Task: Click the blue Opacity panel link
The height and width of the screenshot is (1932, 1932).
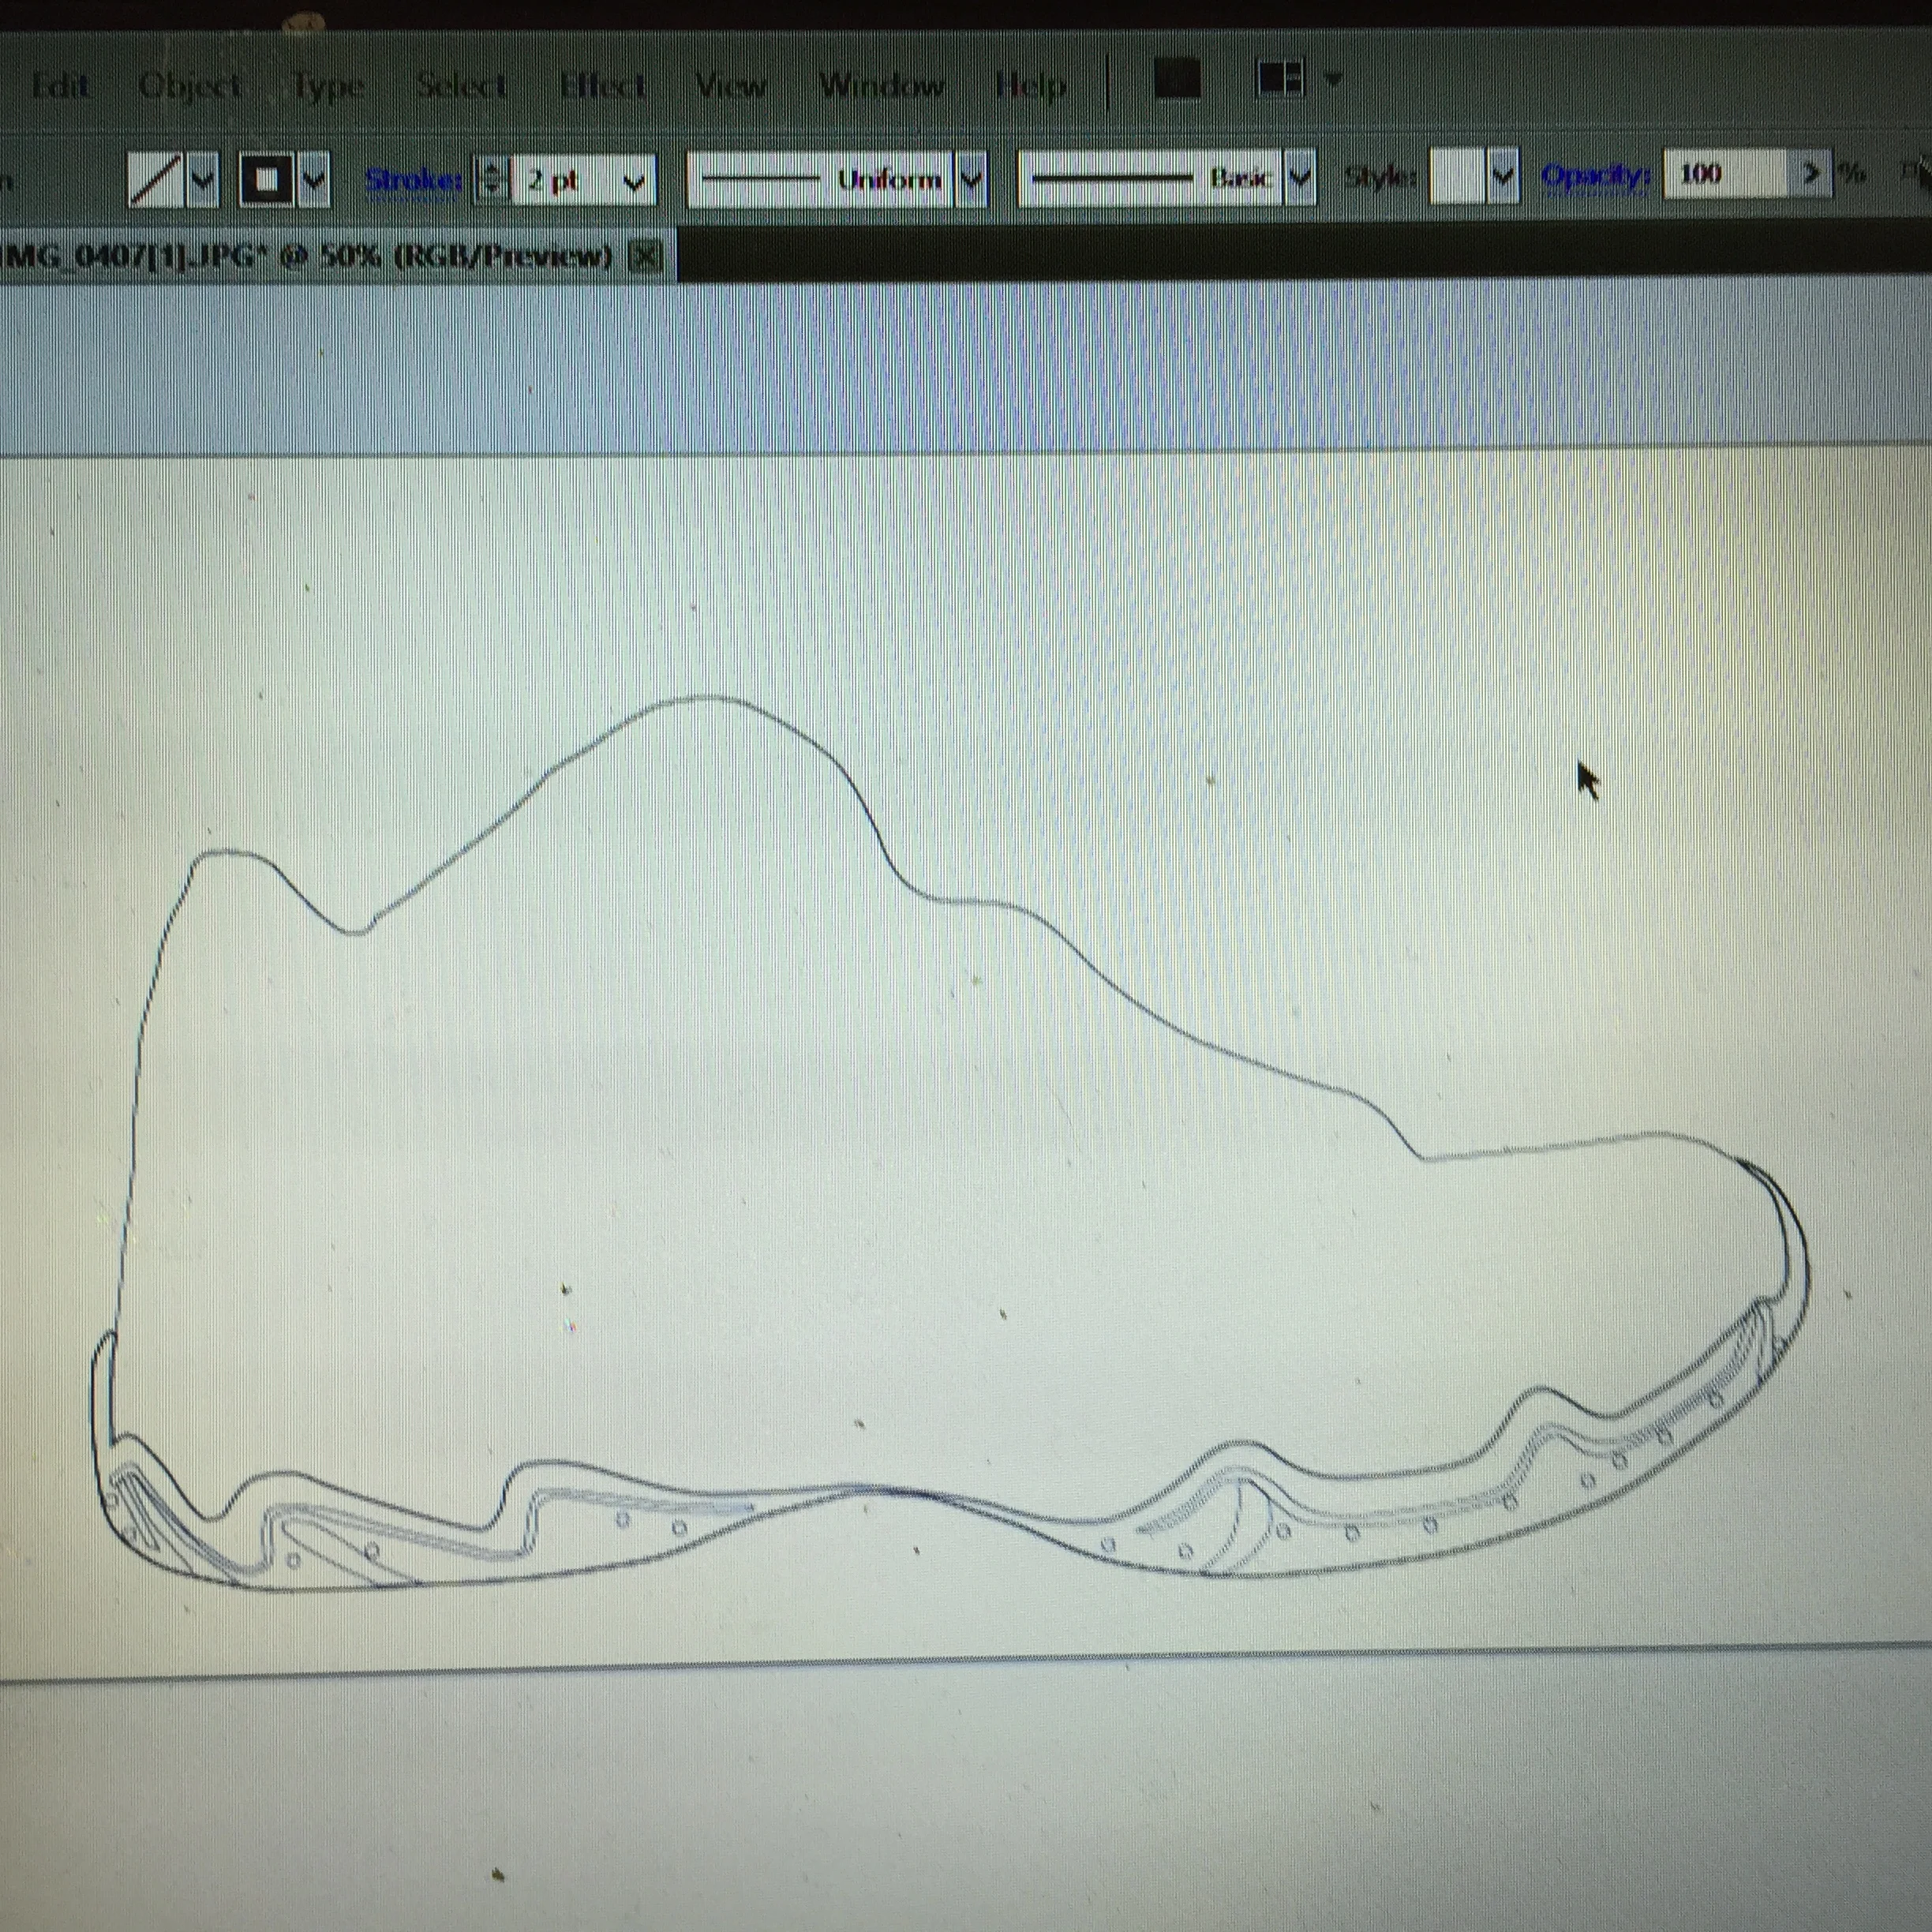Action: coord(1594,176)
